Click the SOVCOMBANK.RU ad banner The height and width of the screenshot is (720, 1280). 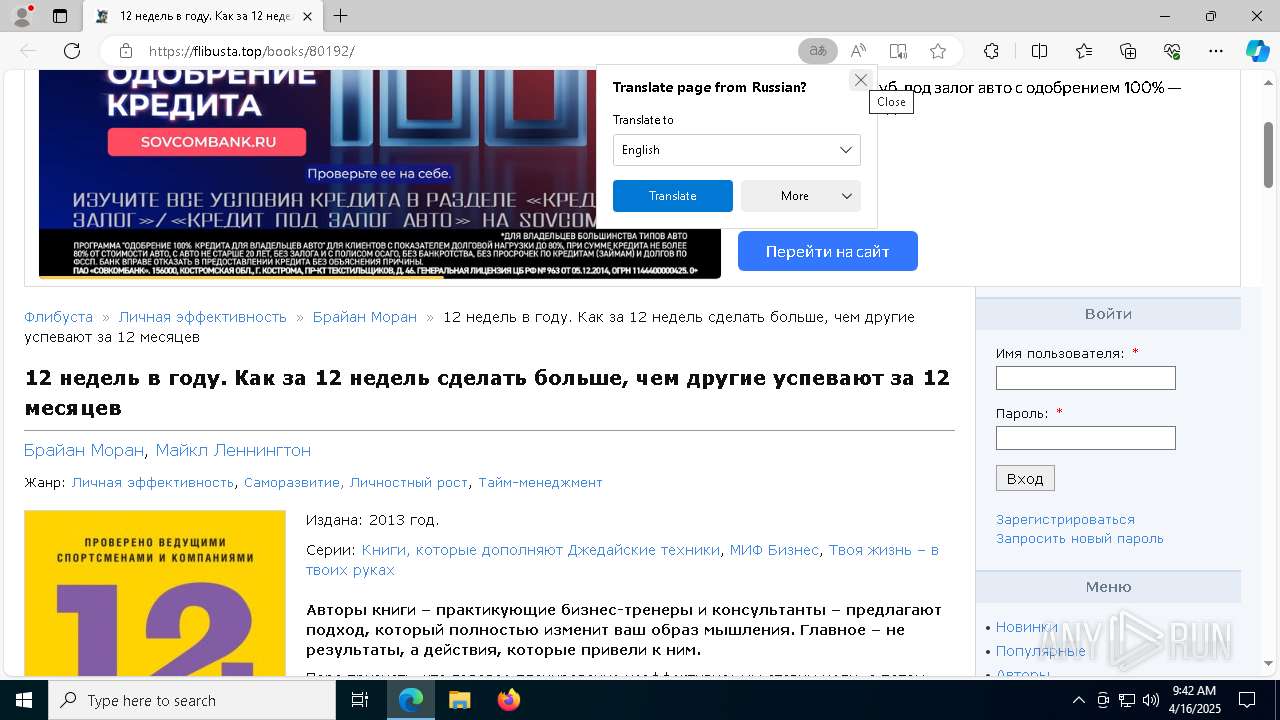pos(208,142)
